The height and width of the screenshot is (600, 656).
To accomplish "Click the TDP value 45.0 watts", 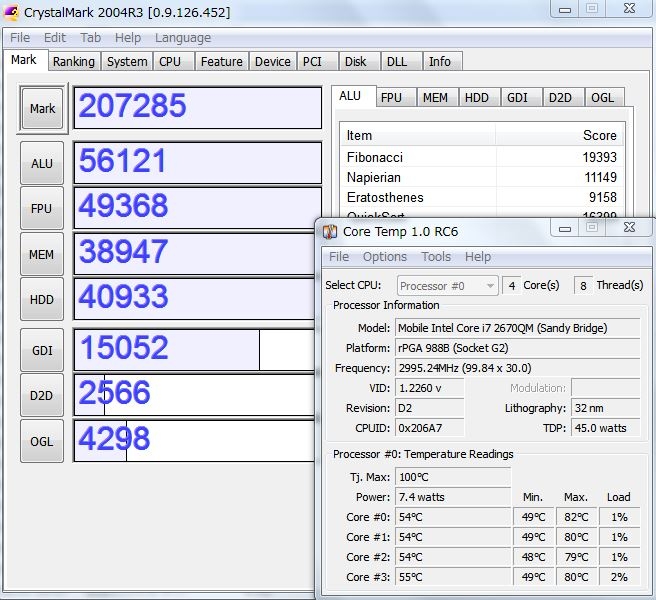I will [606, 428].
